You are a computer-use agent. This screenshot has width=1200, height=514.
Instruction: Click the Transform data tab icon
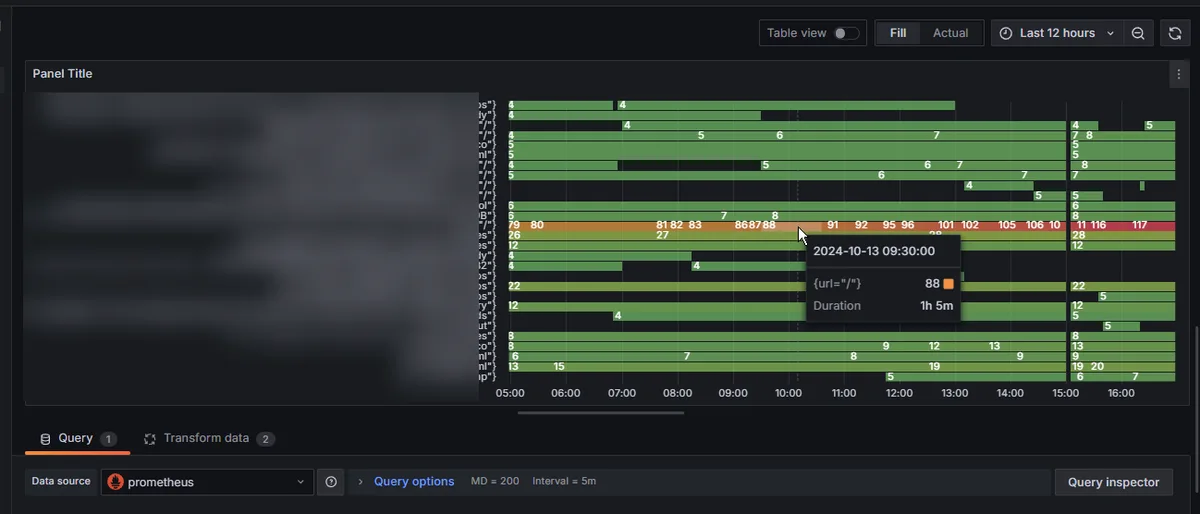tap(150, 439)
